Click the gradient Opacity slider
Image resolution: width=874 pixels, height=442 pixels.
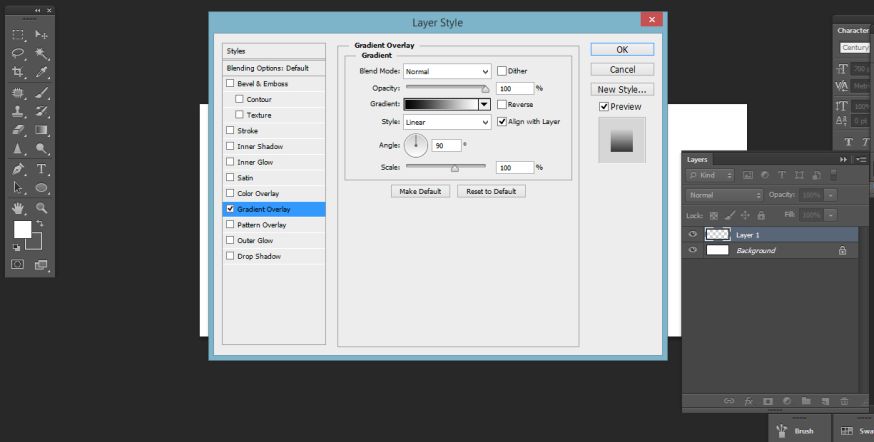pyautogui.click(x=445, y=88)
